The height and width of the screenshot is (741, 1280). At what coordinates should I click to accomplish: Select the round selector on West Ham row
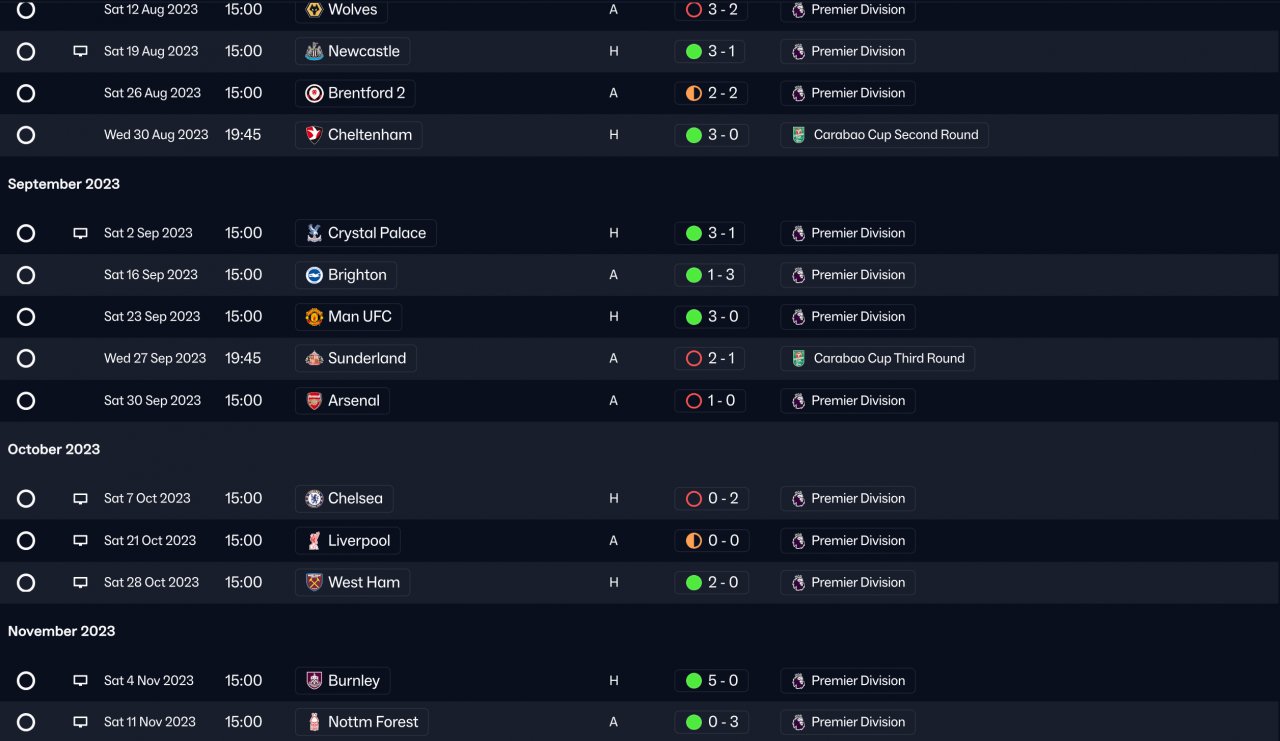pyautogui.click(x=26, y=583)
